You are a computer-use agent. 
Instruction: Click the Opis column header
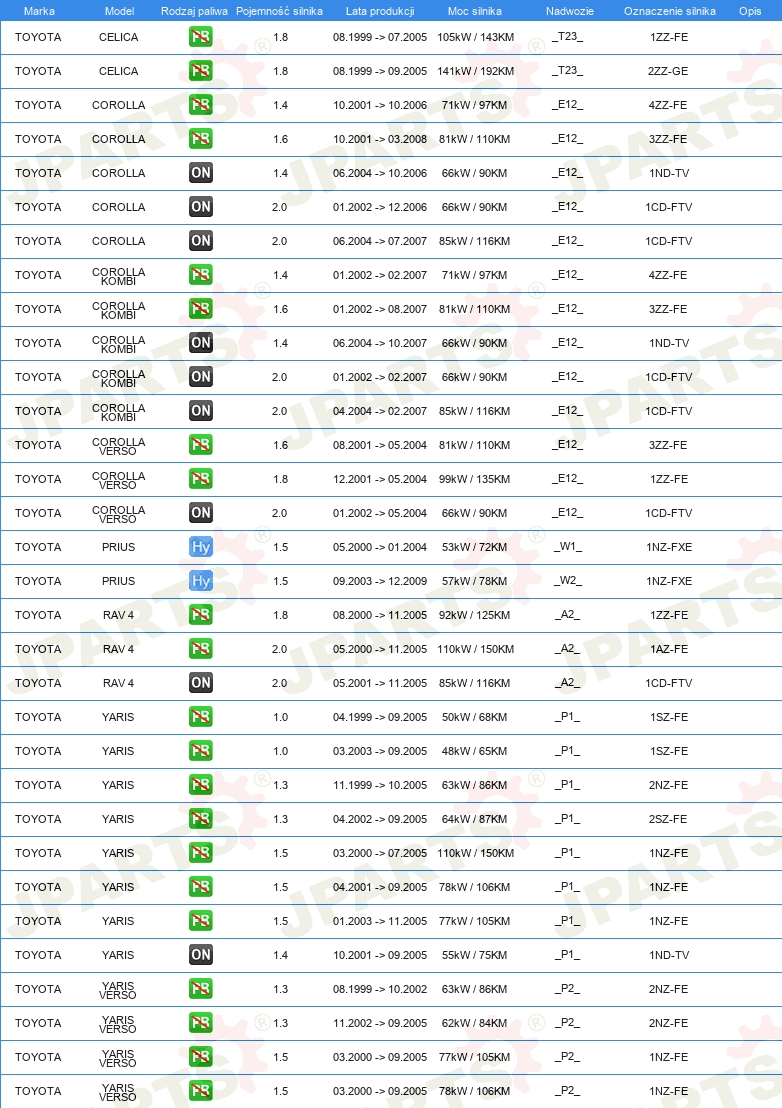pyautogui.click(x=750, y=11)
